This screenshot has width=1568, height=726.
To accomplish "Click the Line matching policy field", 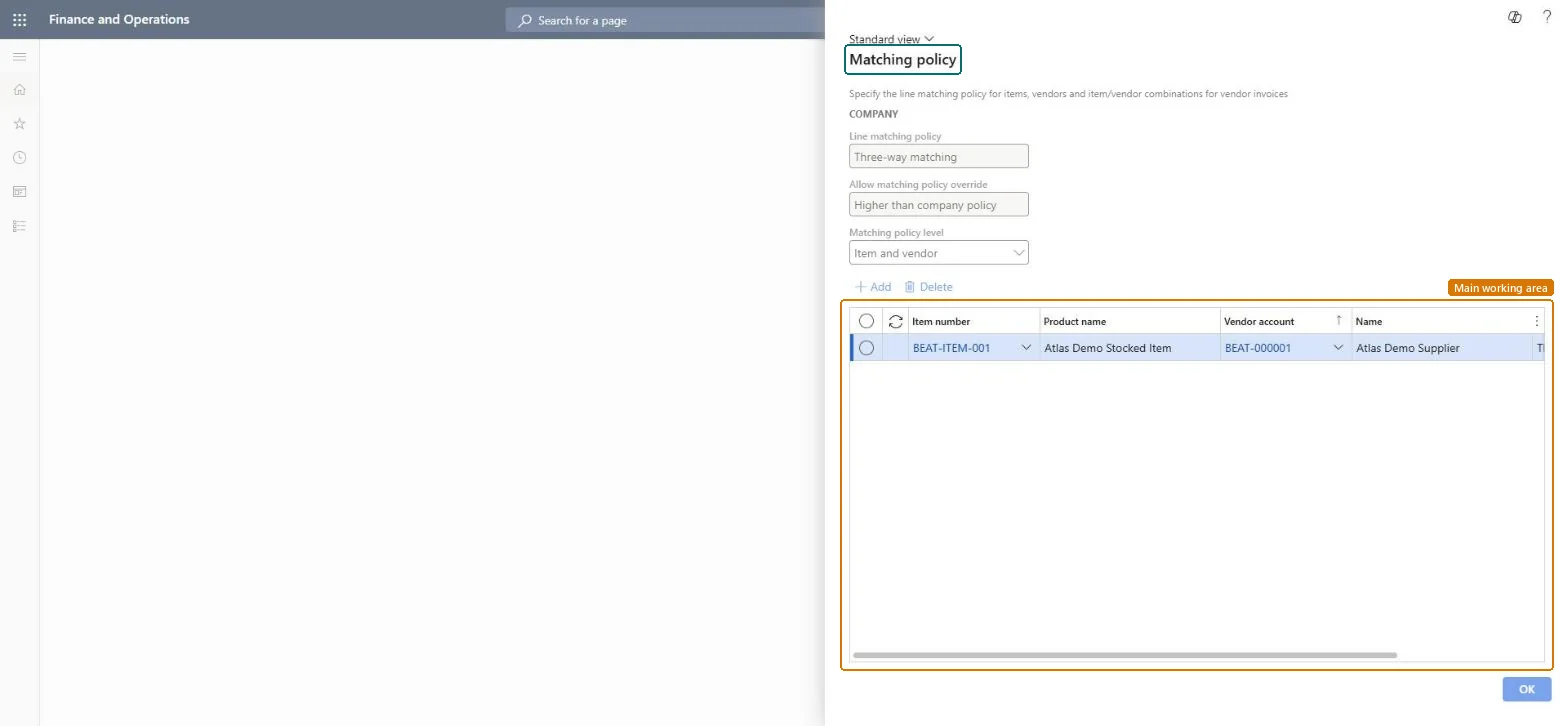I will (938, 157).
